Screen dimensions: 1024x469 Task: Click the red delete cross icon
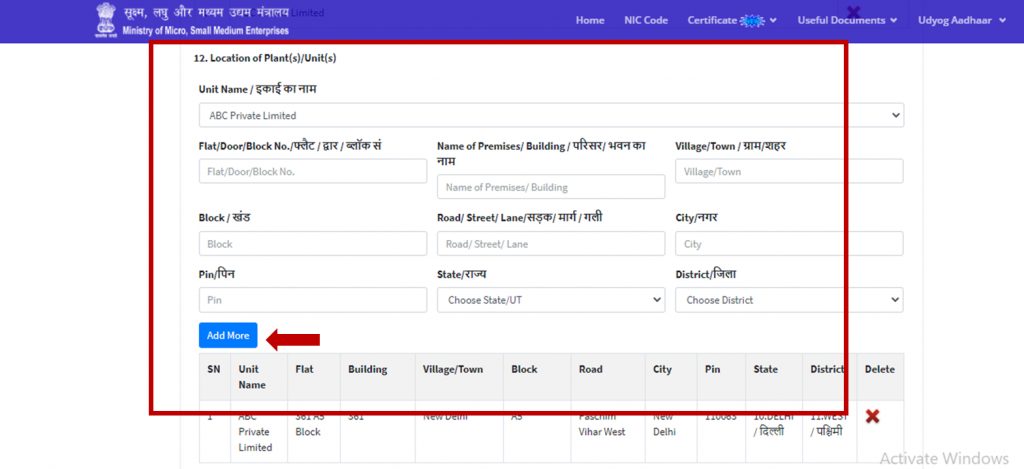pos(872,416)
